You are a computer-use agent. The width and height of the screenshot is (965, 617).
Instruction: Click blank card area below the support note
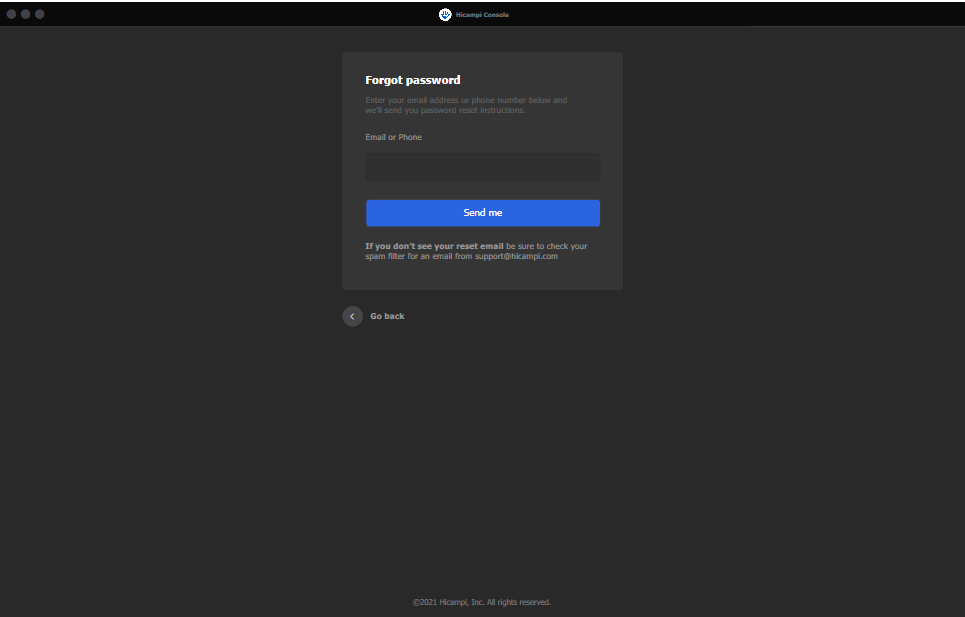[x=482, y=277]
